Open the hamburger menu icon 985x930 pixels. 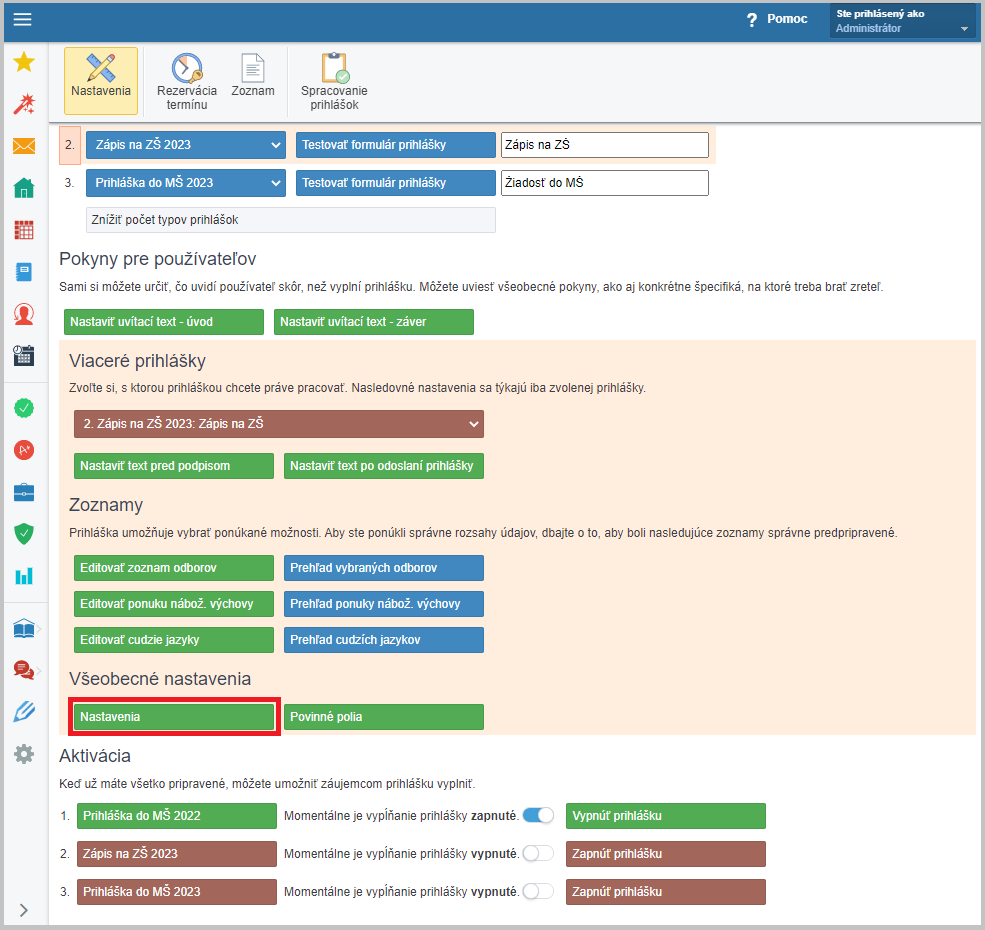click(x=23, y=19)
